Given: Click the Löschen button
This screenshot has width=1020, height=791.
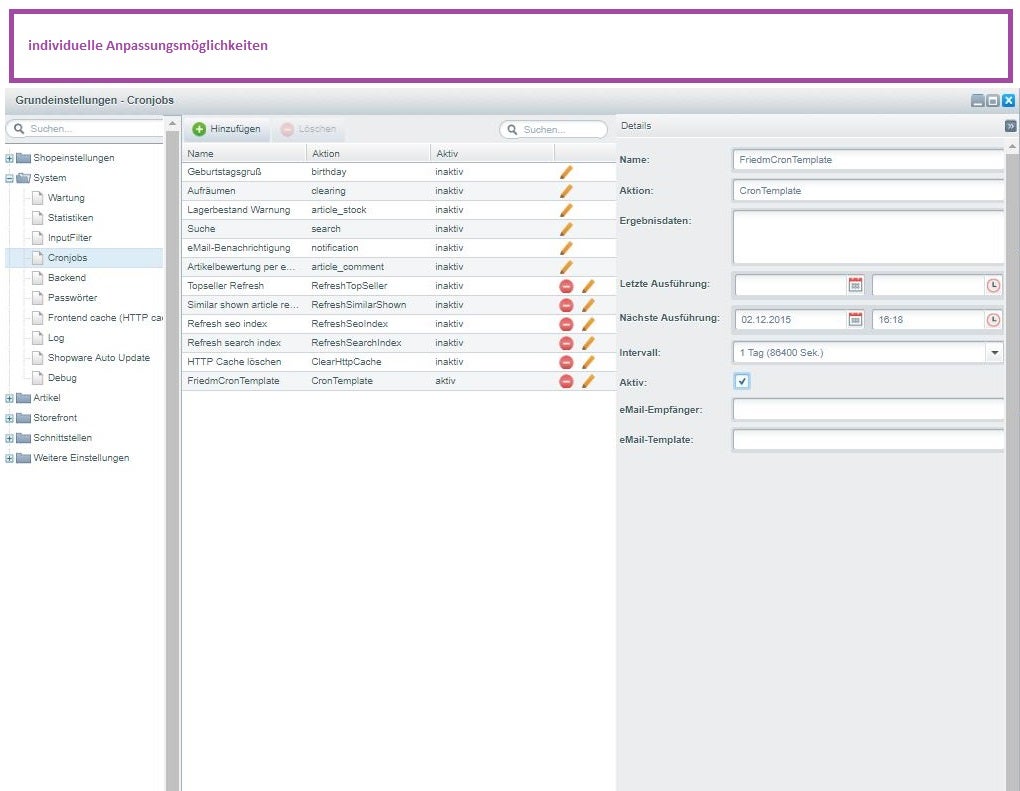Looking at the screenshot, I should (x=308, y=129).
